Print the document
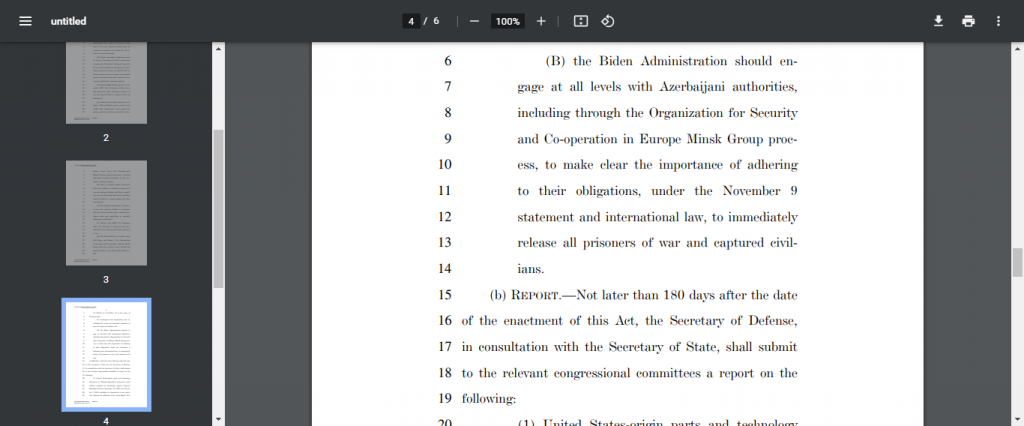This screenshot has width=1024, height=426. tap(968, 21)
